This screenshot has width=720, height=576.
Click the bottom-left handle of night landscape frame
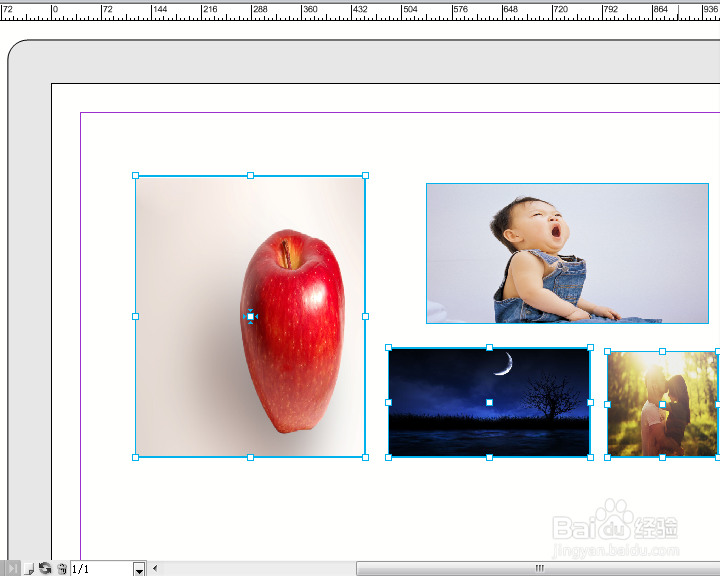388,457
